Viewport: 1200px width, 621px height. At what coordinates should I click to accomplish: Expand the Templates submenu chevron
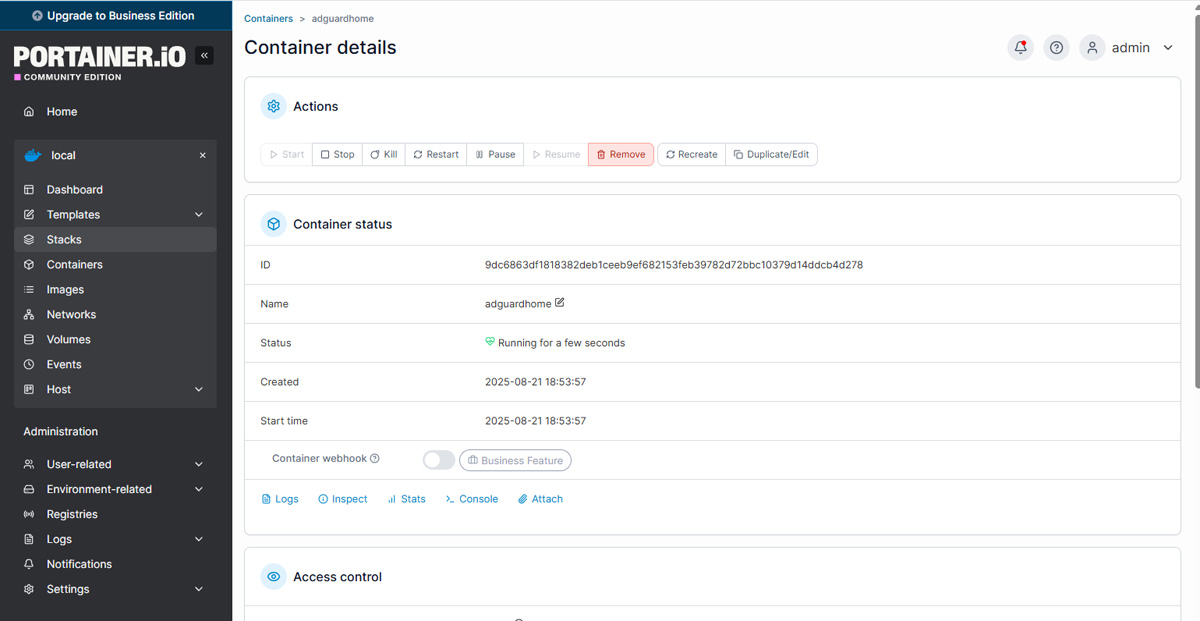[x=198, y=215]
